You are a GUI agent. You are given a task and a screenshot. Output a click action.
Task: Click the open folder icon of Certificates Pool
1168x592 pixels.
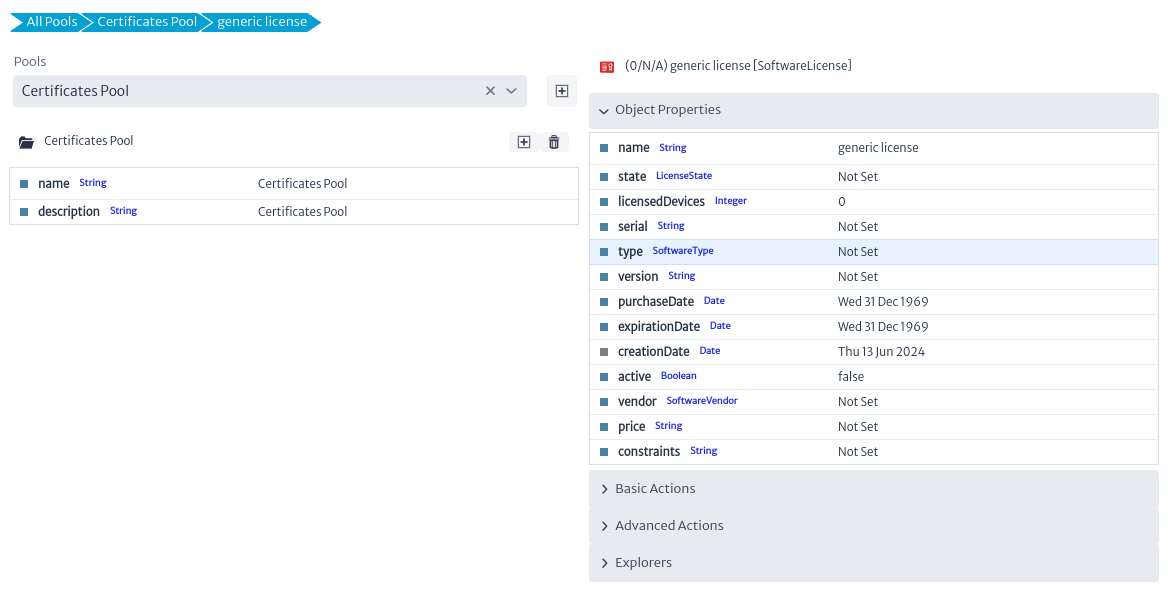click(27, 141)
